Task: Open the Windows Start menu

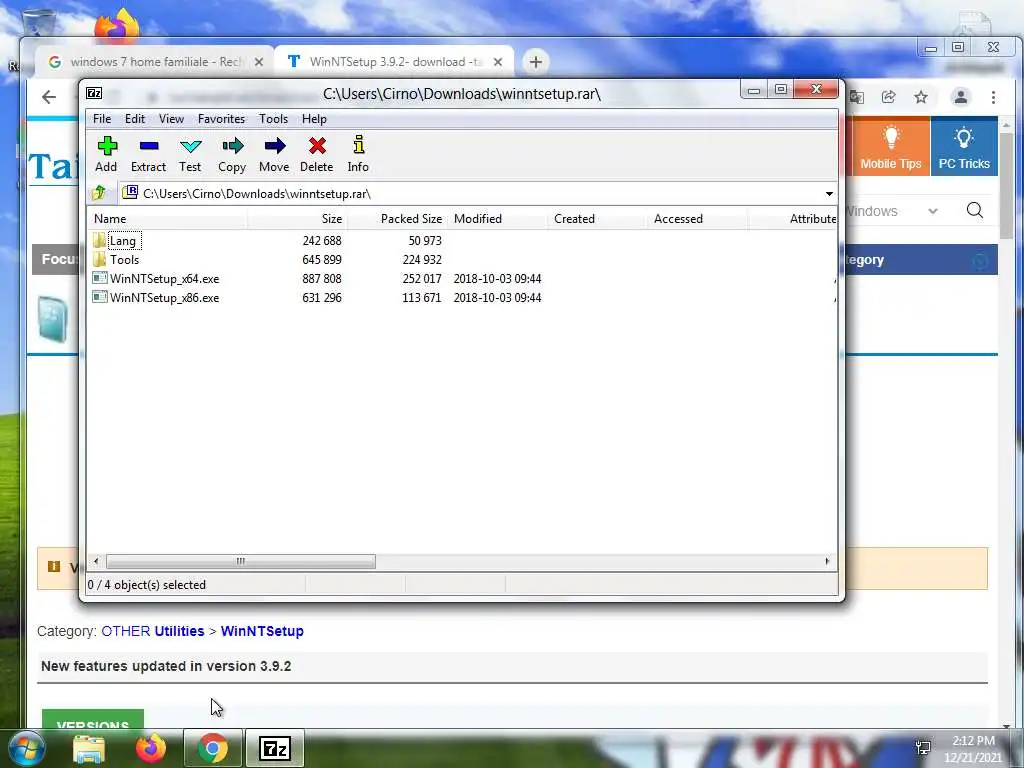Action: click(x=25, y=748)
